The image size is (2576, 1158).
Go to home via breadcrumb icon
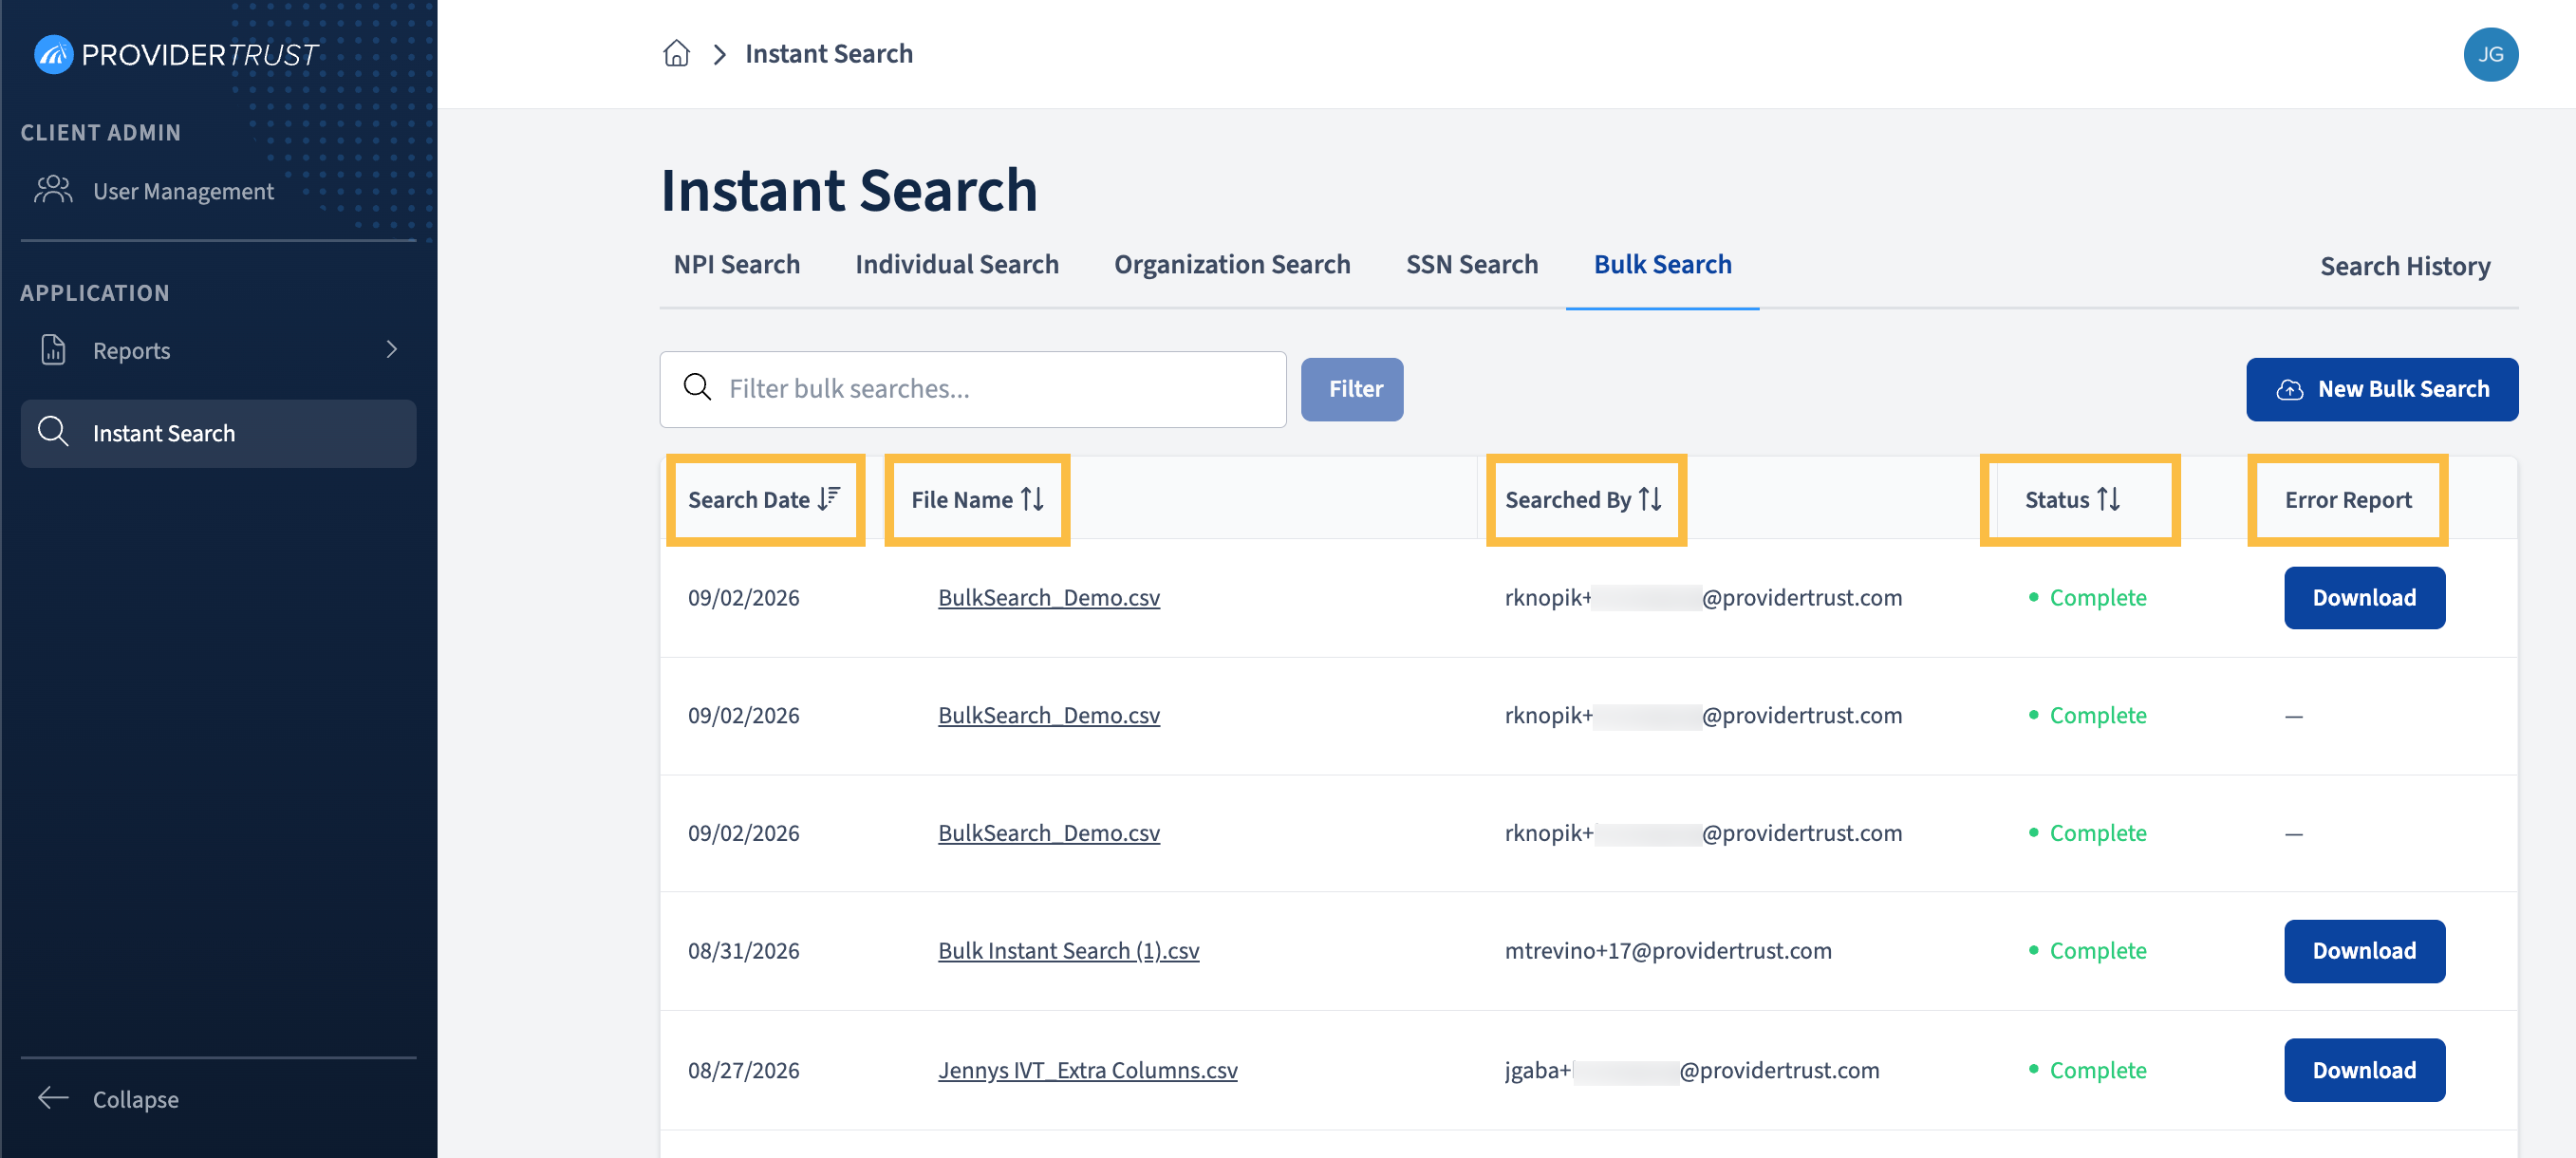677,54
